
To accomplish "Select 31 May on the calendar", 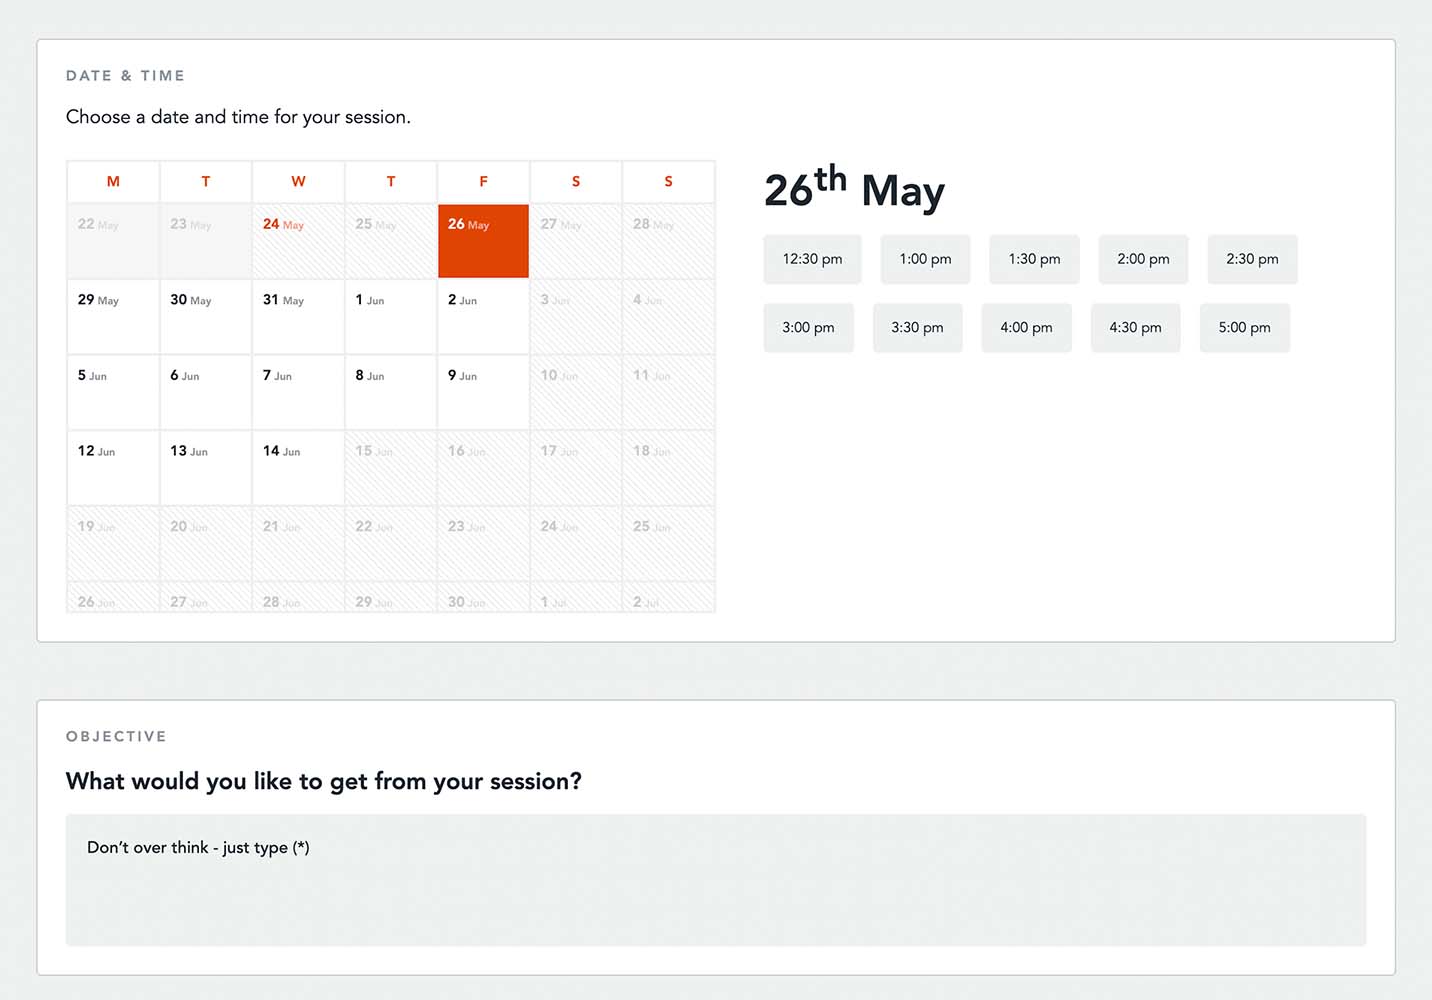I will click(298, 316).
